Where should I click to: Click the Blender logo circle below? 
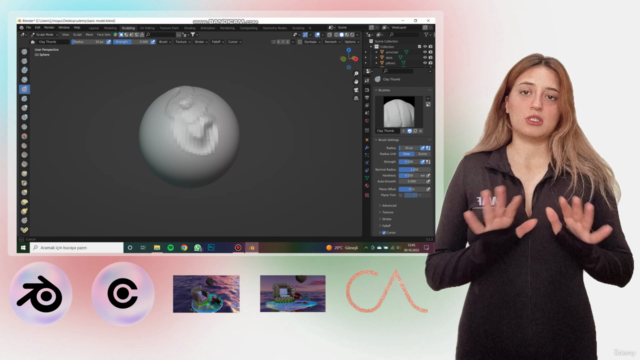point(41,294)
